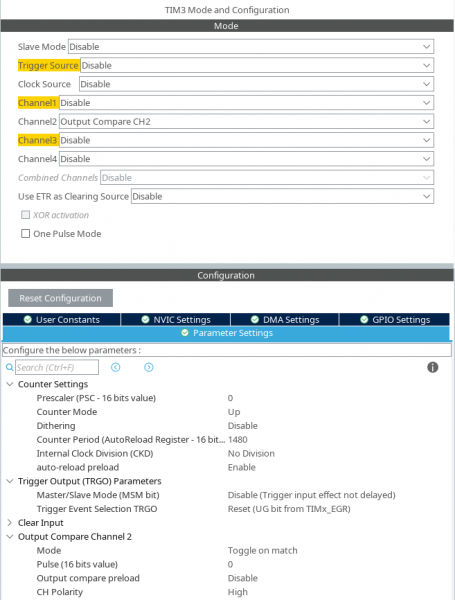Screen dimensions: 455x600
Task: Open the Slave Mode dropdown
Action: point(251,47)
